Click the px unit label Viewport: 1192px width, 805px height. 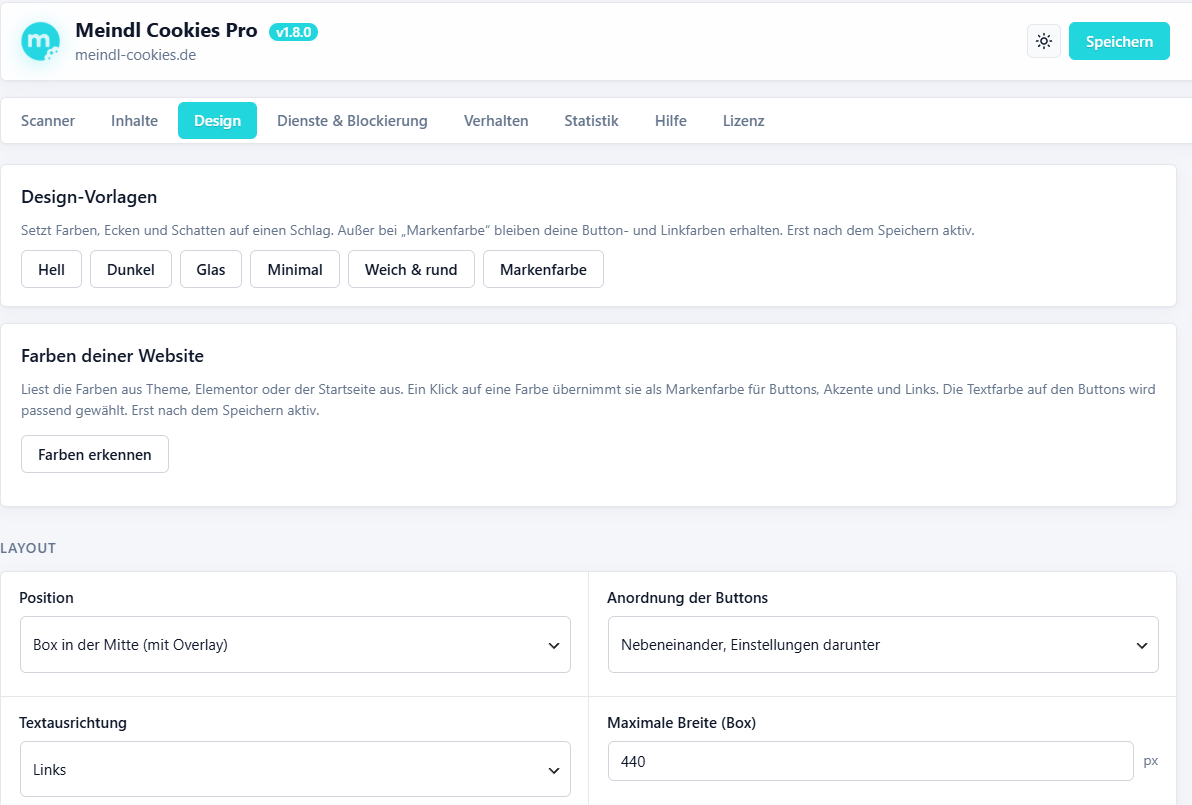[1151, 761]
